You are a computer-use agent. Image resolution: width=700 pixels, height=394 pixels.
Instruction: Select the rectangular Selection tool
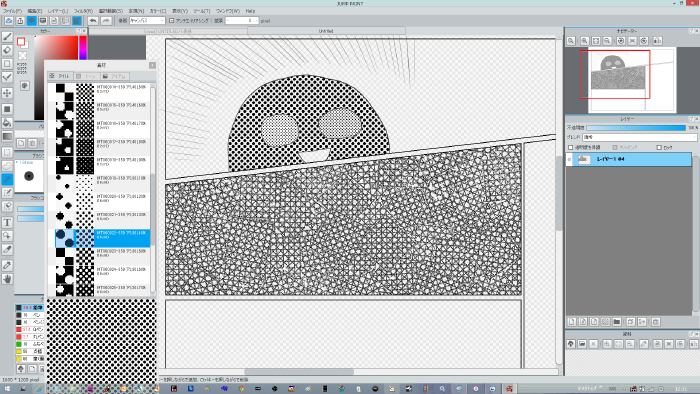7,152
